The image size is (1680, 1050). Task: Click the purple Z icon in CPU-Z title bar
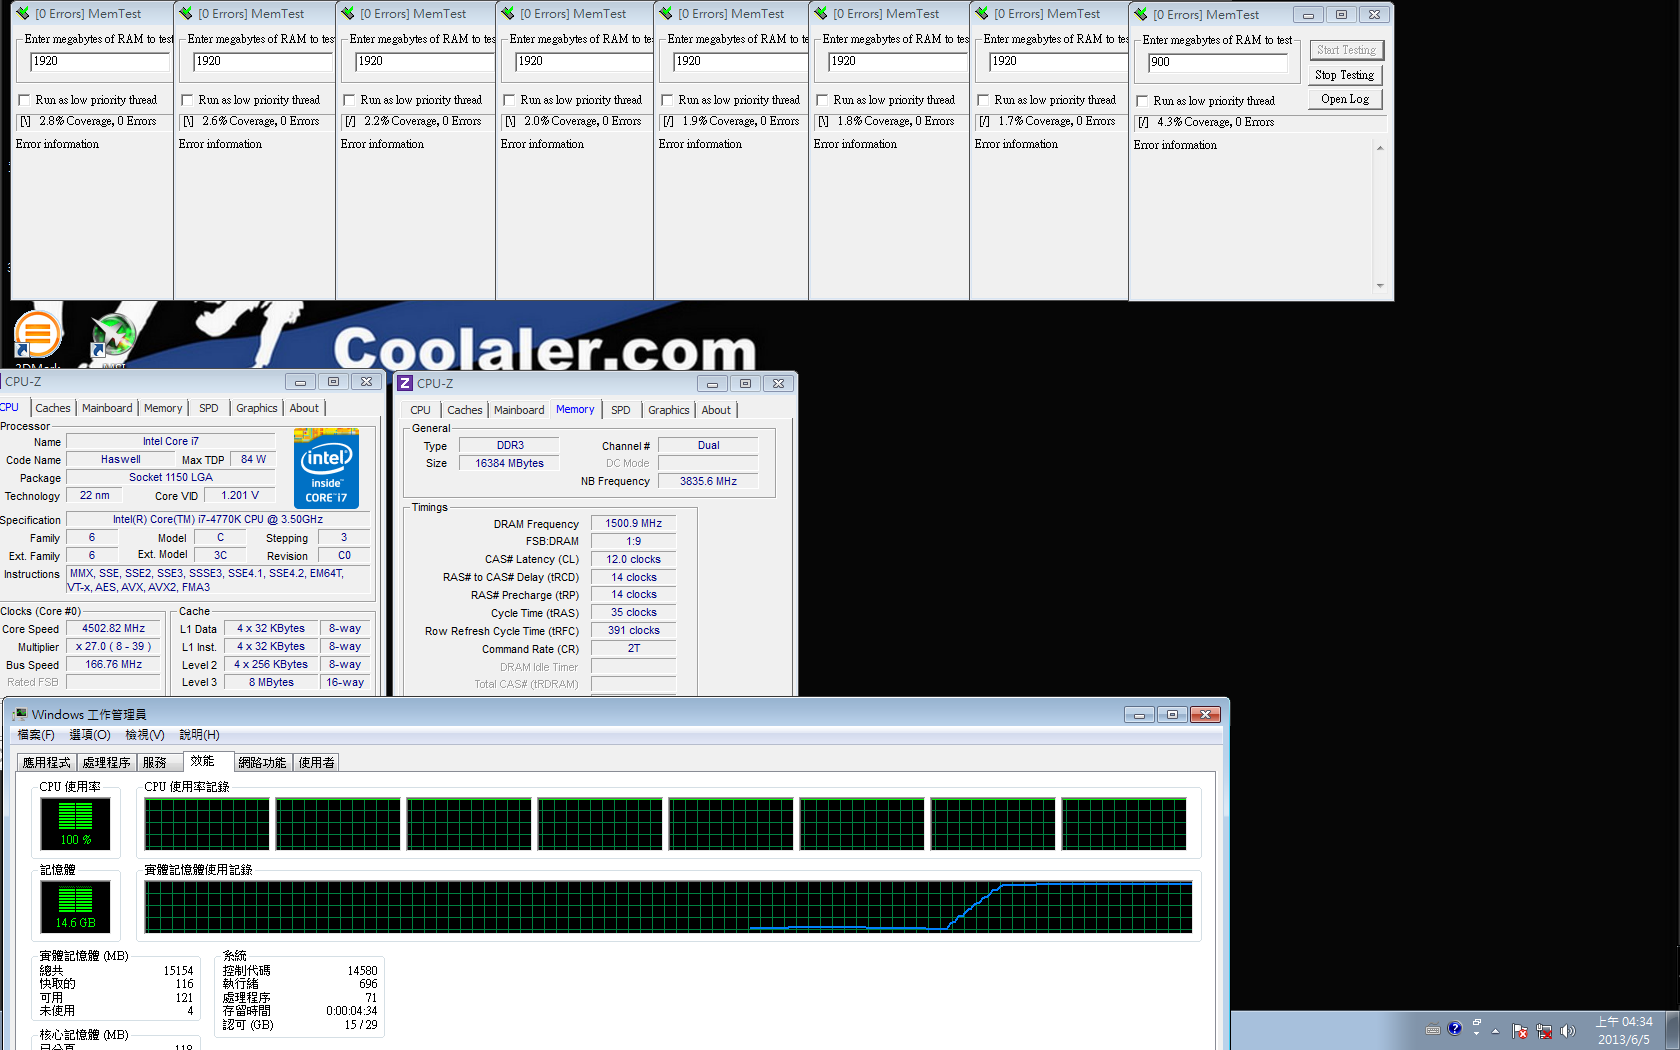point(405,383)
